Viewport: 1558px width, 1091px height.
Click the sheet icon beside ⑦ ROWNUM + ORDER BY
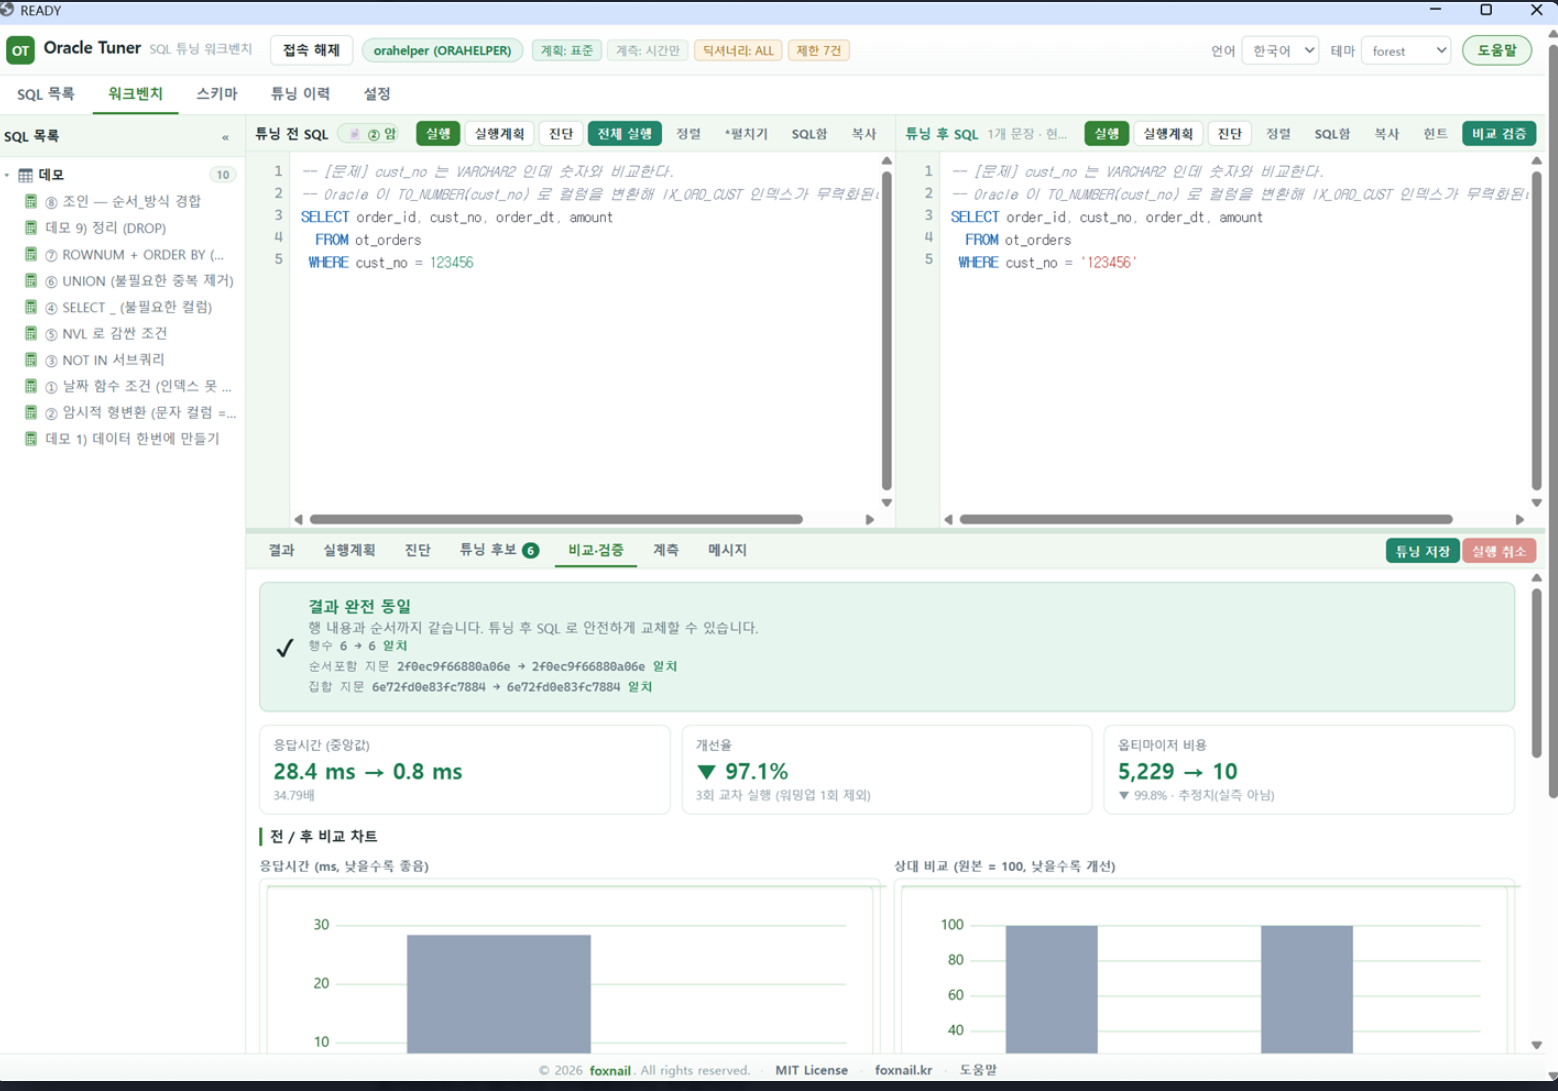(x=31, y=254)
